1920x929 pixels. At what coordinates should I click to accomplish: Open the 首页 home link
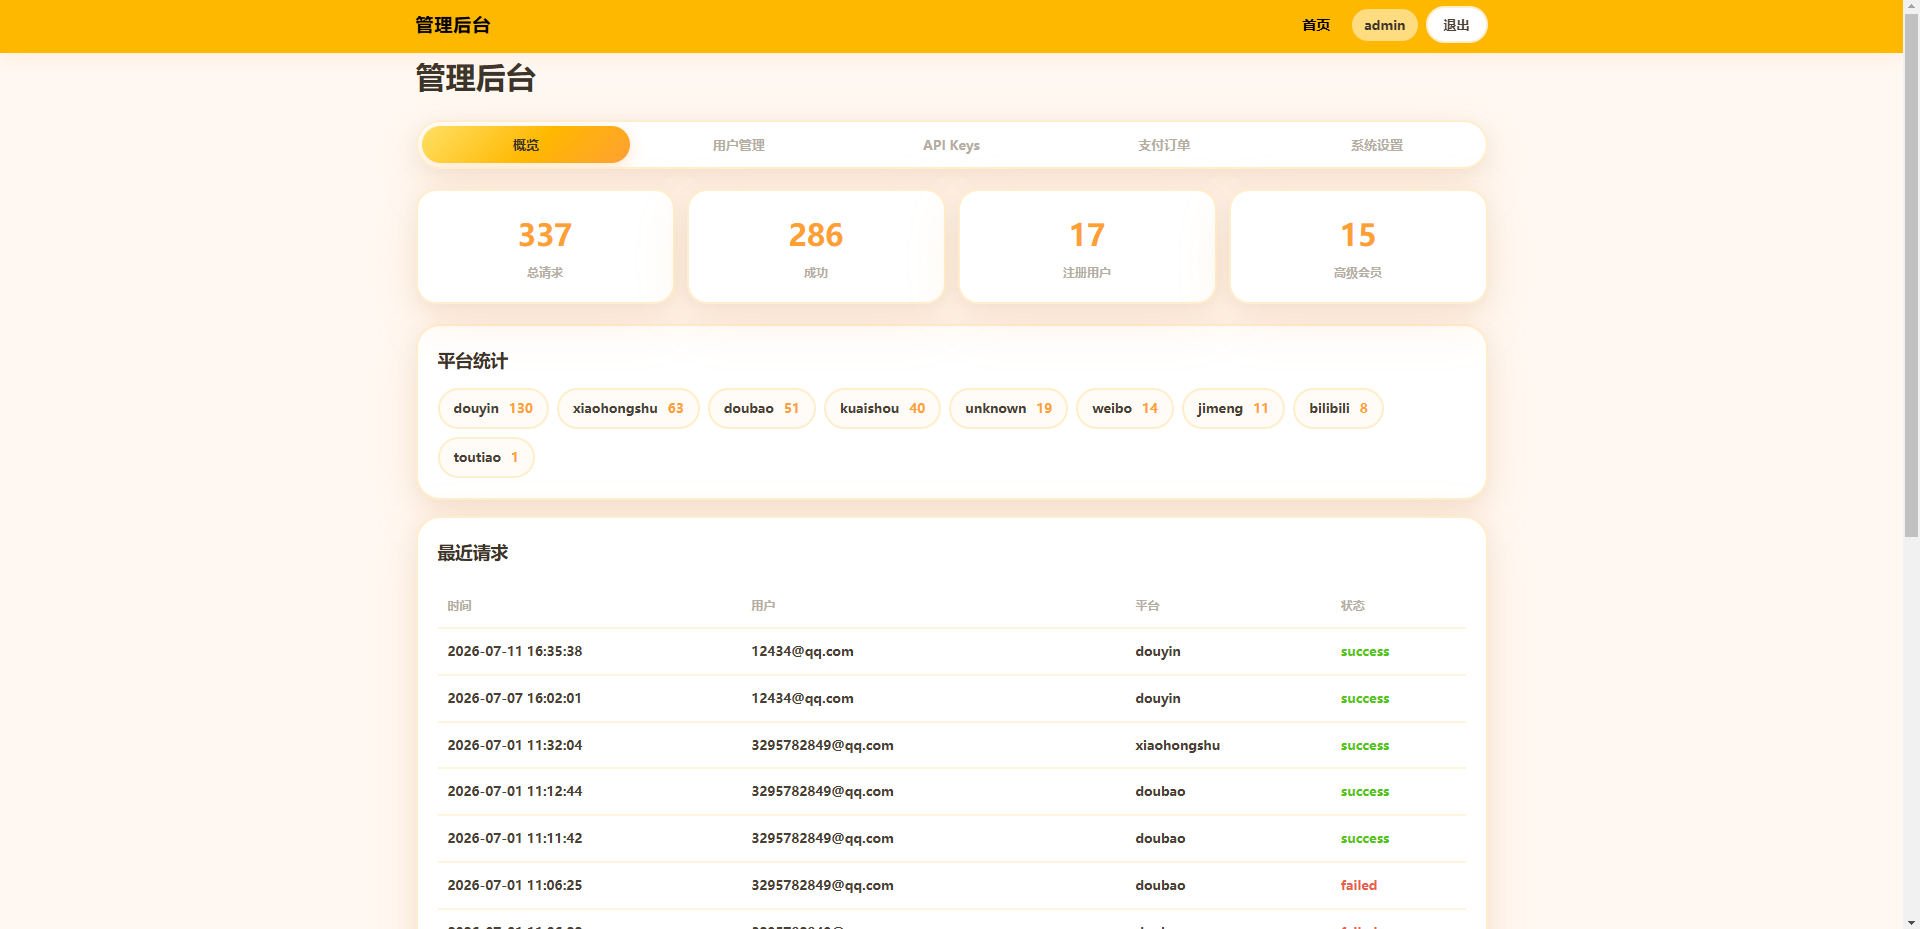[x=1316, y=25]
